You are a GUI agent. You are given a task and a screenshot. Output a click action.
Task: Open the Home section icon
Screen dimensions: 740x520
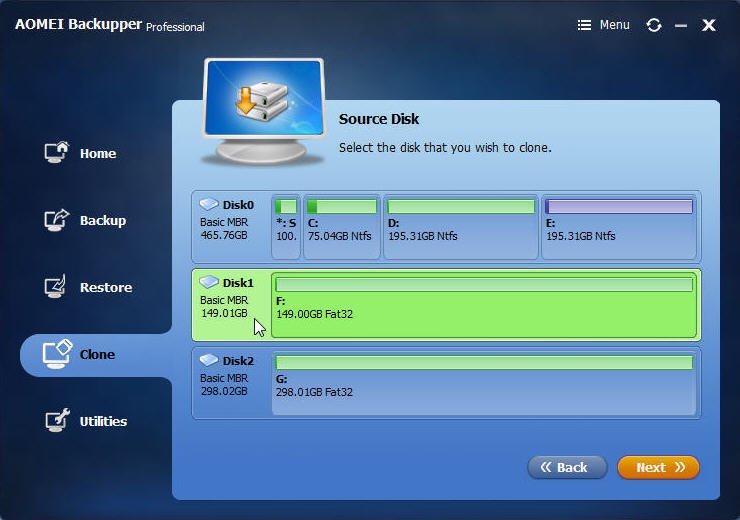pyautogui.click(x=57, y=152)
